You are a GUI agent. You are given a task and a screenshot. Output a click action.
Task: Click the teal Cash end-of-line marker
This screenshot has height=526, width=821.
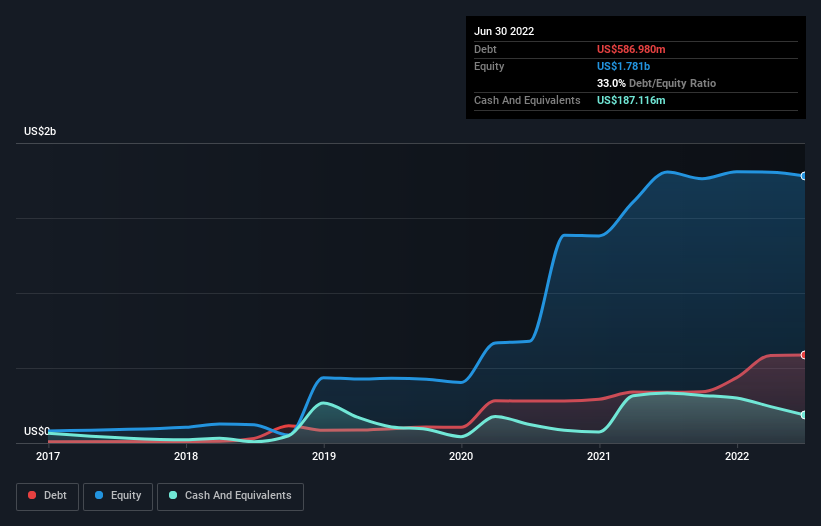click(x=804, y=415)
